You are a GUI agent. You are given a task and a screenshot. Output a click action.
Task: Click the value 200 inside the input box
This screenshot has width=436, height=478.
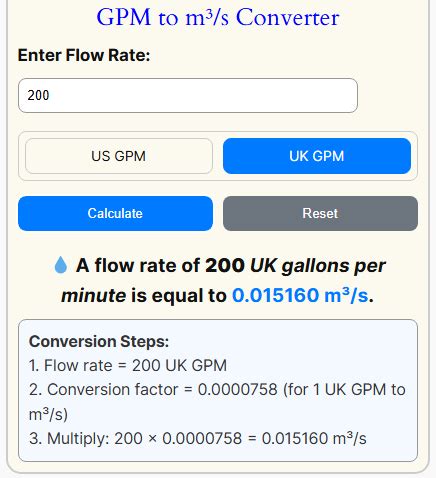38,95
